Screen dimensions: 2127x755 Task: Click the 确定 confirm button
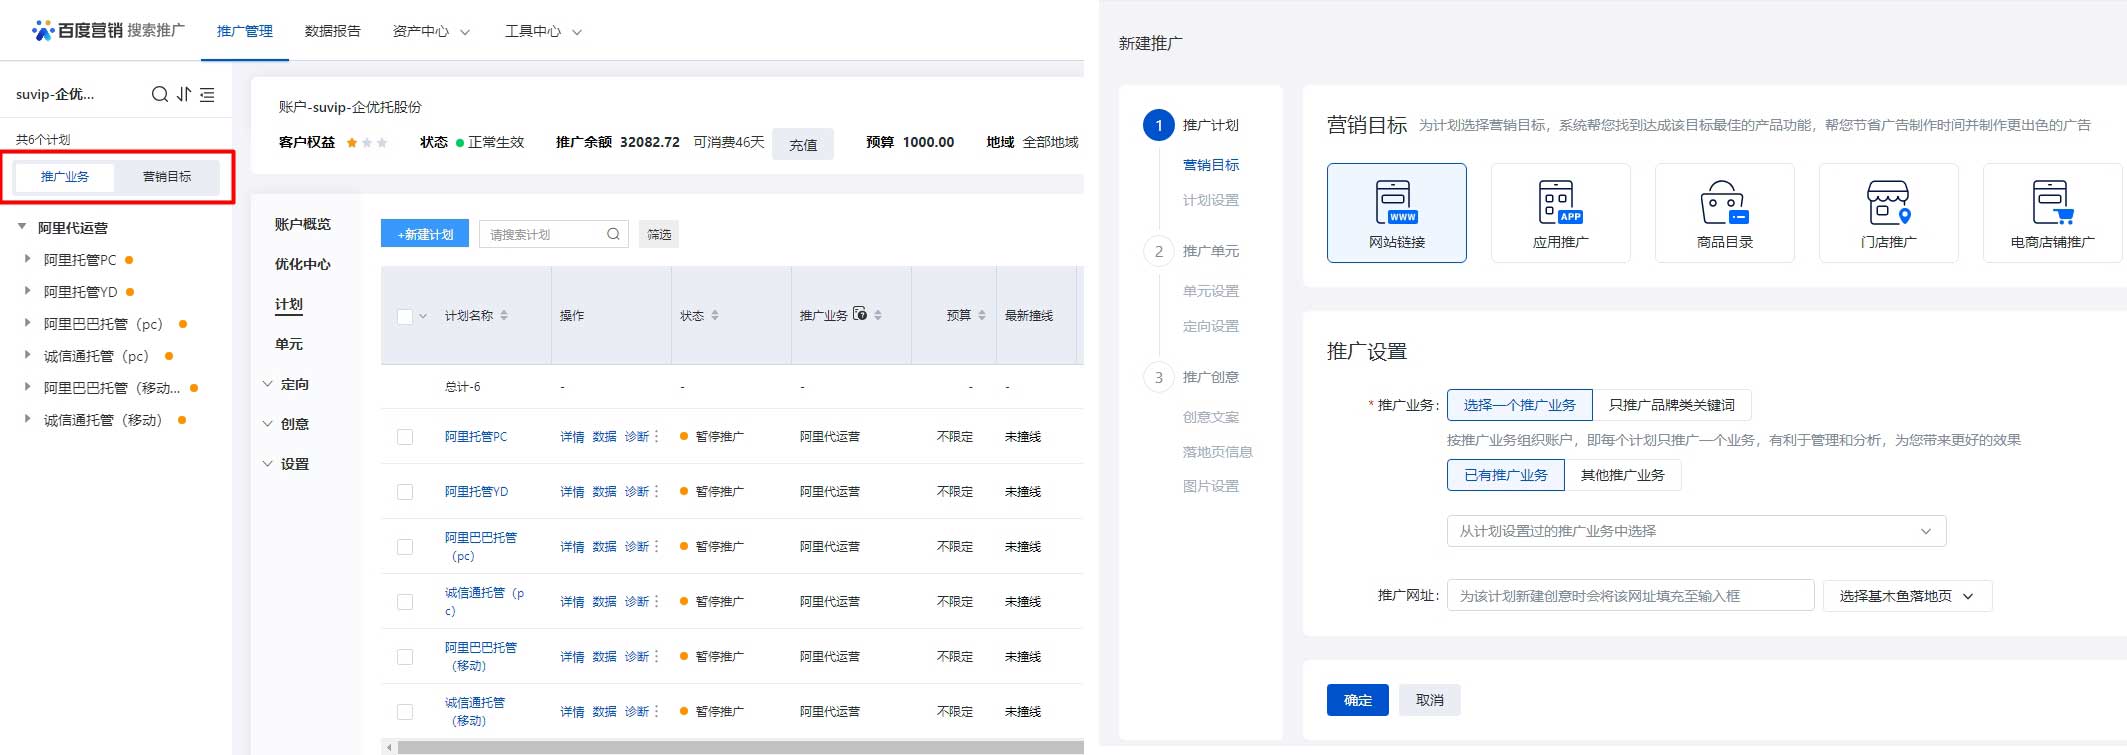click(1358, 700)
